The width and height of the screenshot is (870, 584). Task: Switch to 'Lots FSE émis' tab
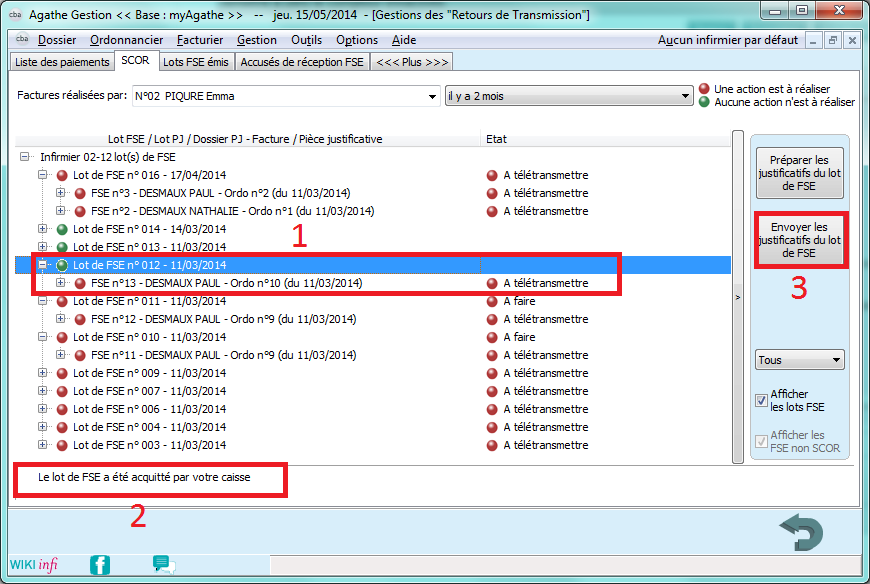click(196, 62)
